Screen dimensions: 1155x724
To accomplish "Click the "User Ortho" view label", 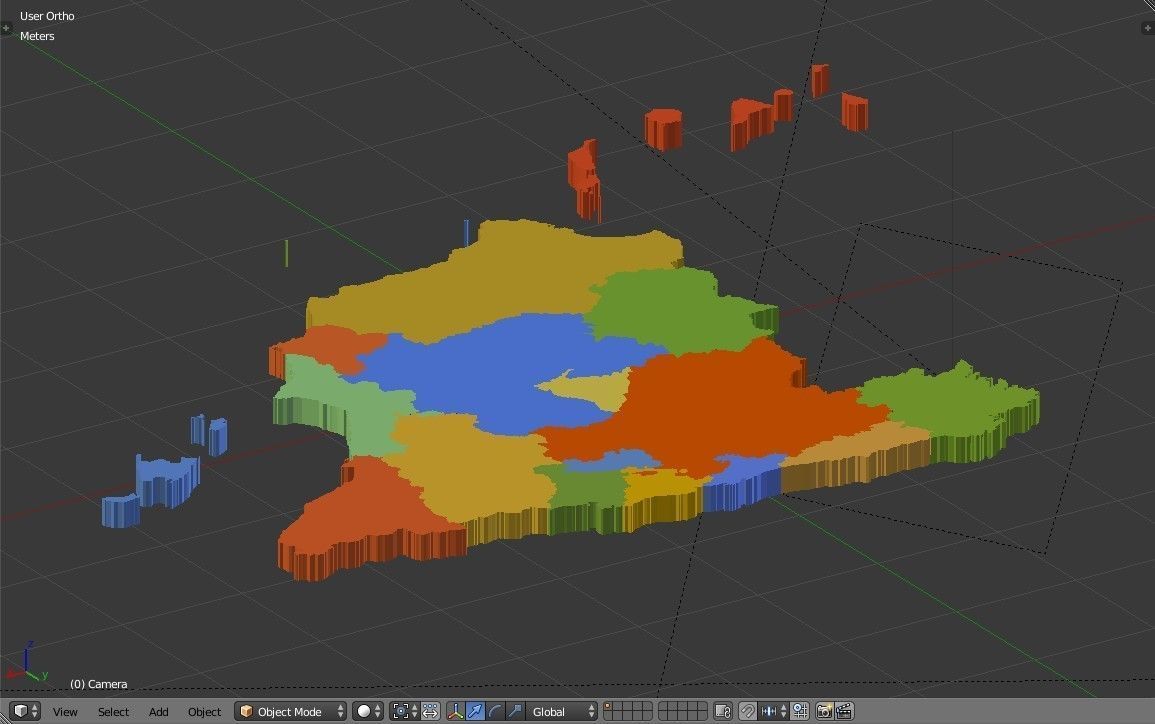I will [47, 15].
